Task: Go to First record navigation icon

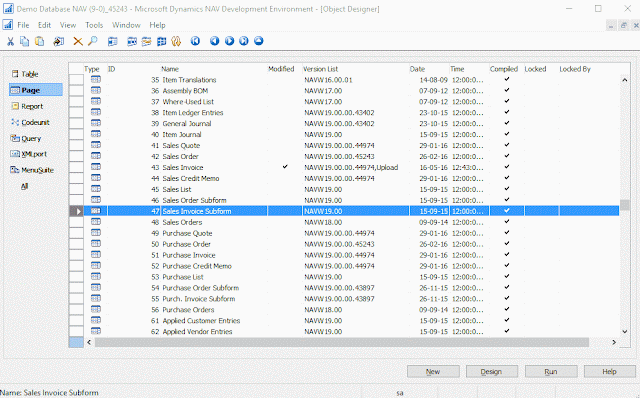Action: [195, 41]
